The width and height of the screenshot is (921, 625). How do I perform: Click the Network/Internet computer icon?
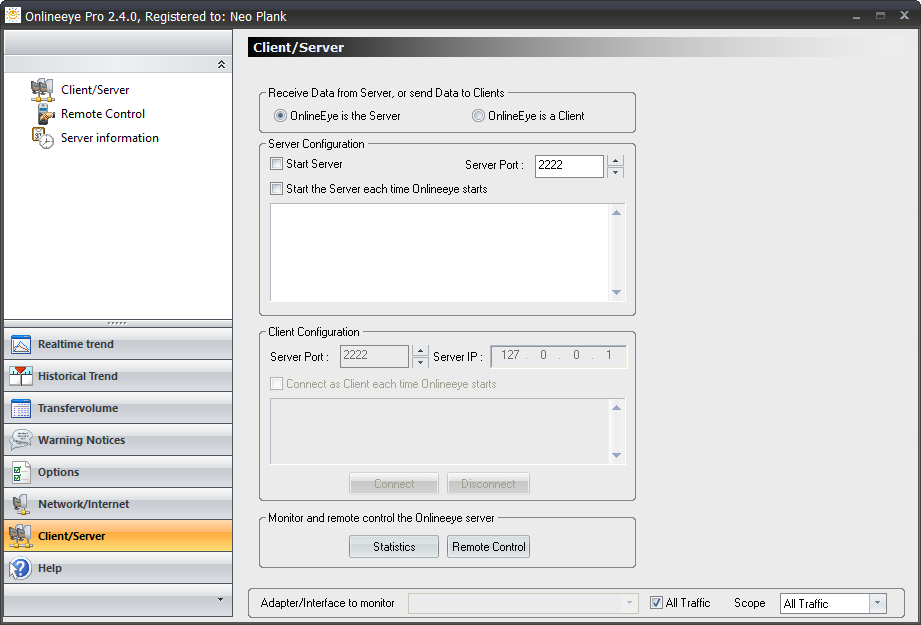coord(21,504)
